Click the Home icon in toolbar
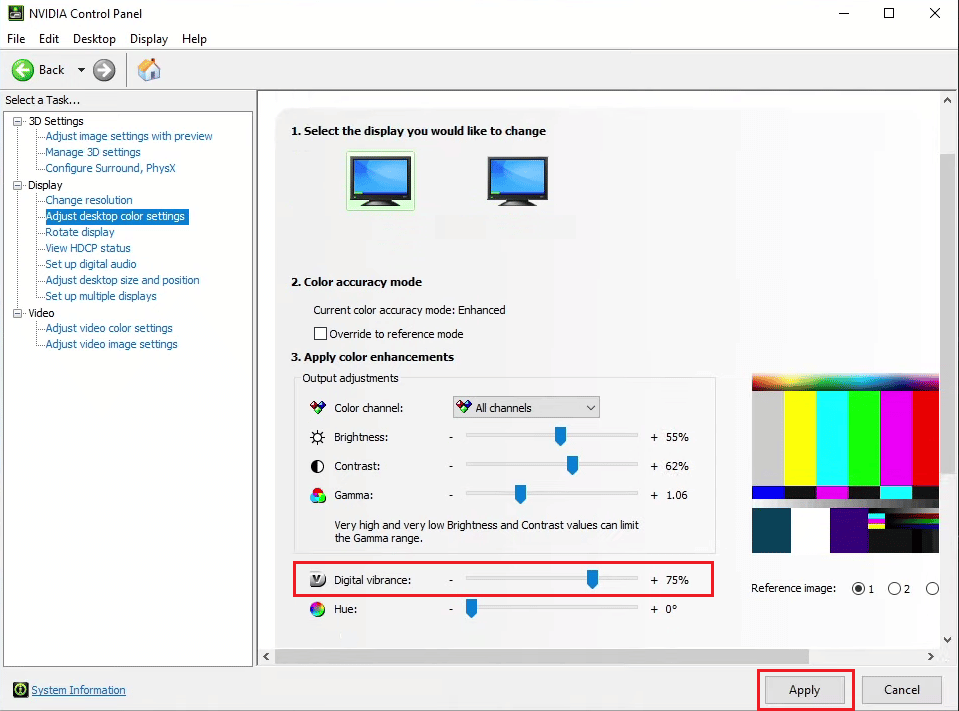The width and height of the screenshot is (959, 711). [x=149, y=70]
